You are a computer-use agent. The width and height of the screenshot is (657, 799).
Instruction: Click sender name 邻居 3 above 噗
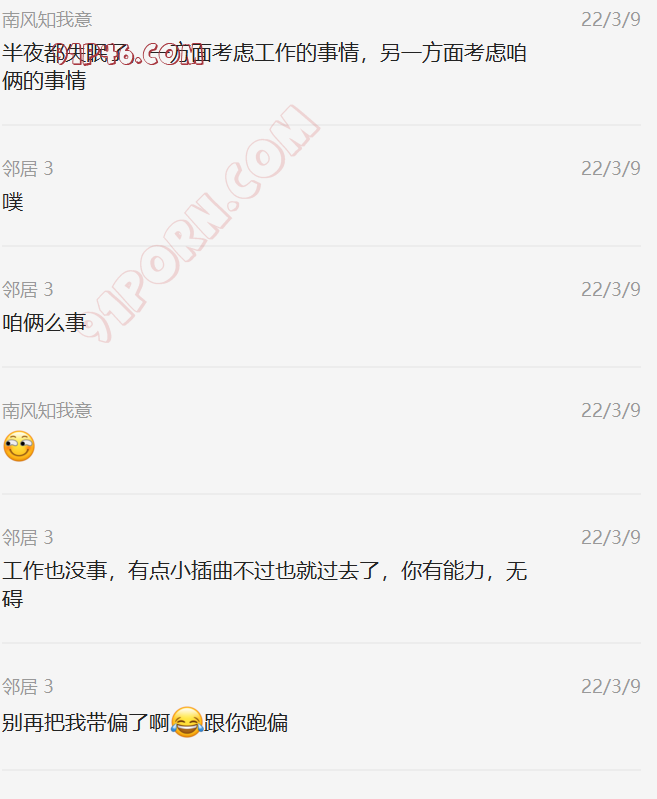click(x=28, y=169)
